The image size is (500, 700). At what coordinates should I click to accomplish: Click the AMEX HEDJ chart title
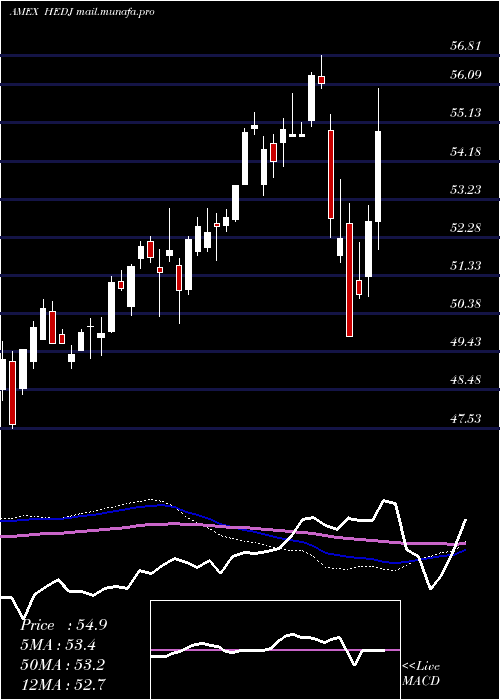tap(82, 12)
